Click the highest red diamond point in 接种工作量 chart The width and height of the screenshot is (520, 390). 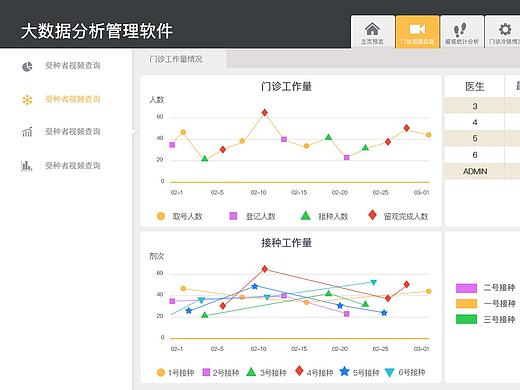coord(265,269)
